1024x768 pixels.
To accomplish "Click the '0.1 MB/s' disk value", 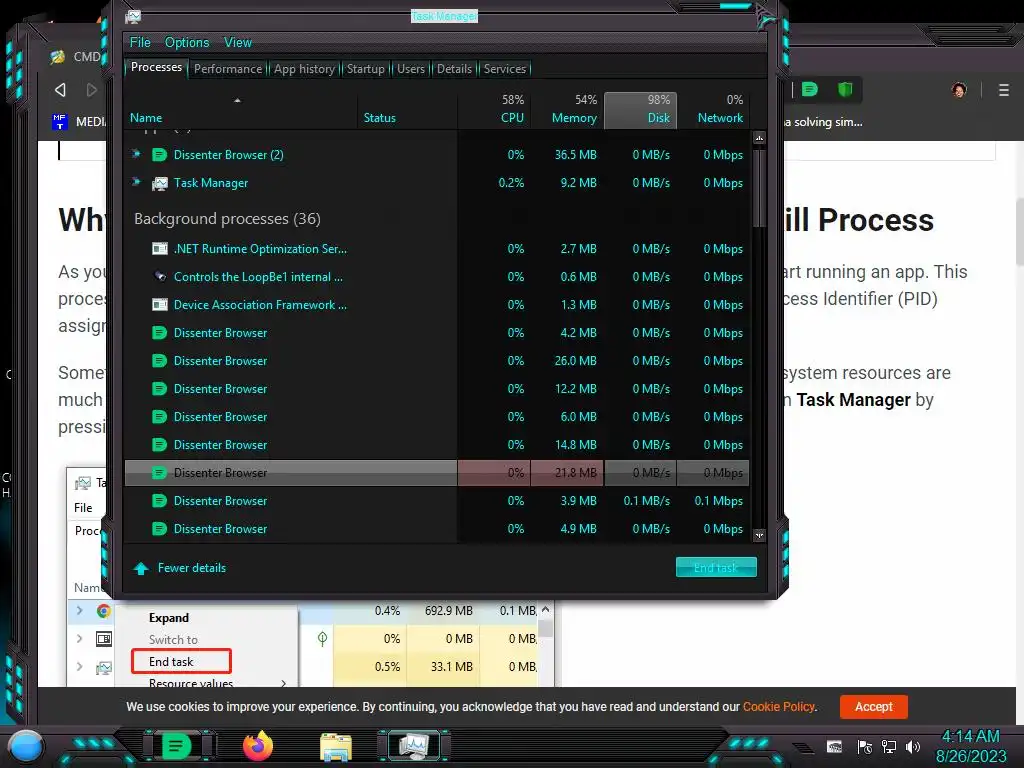I will point(646,501).
